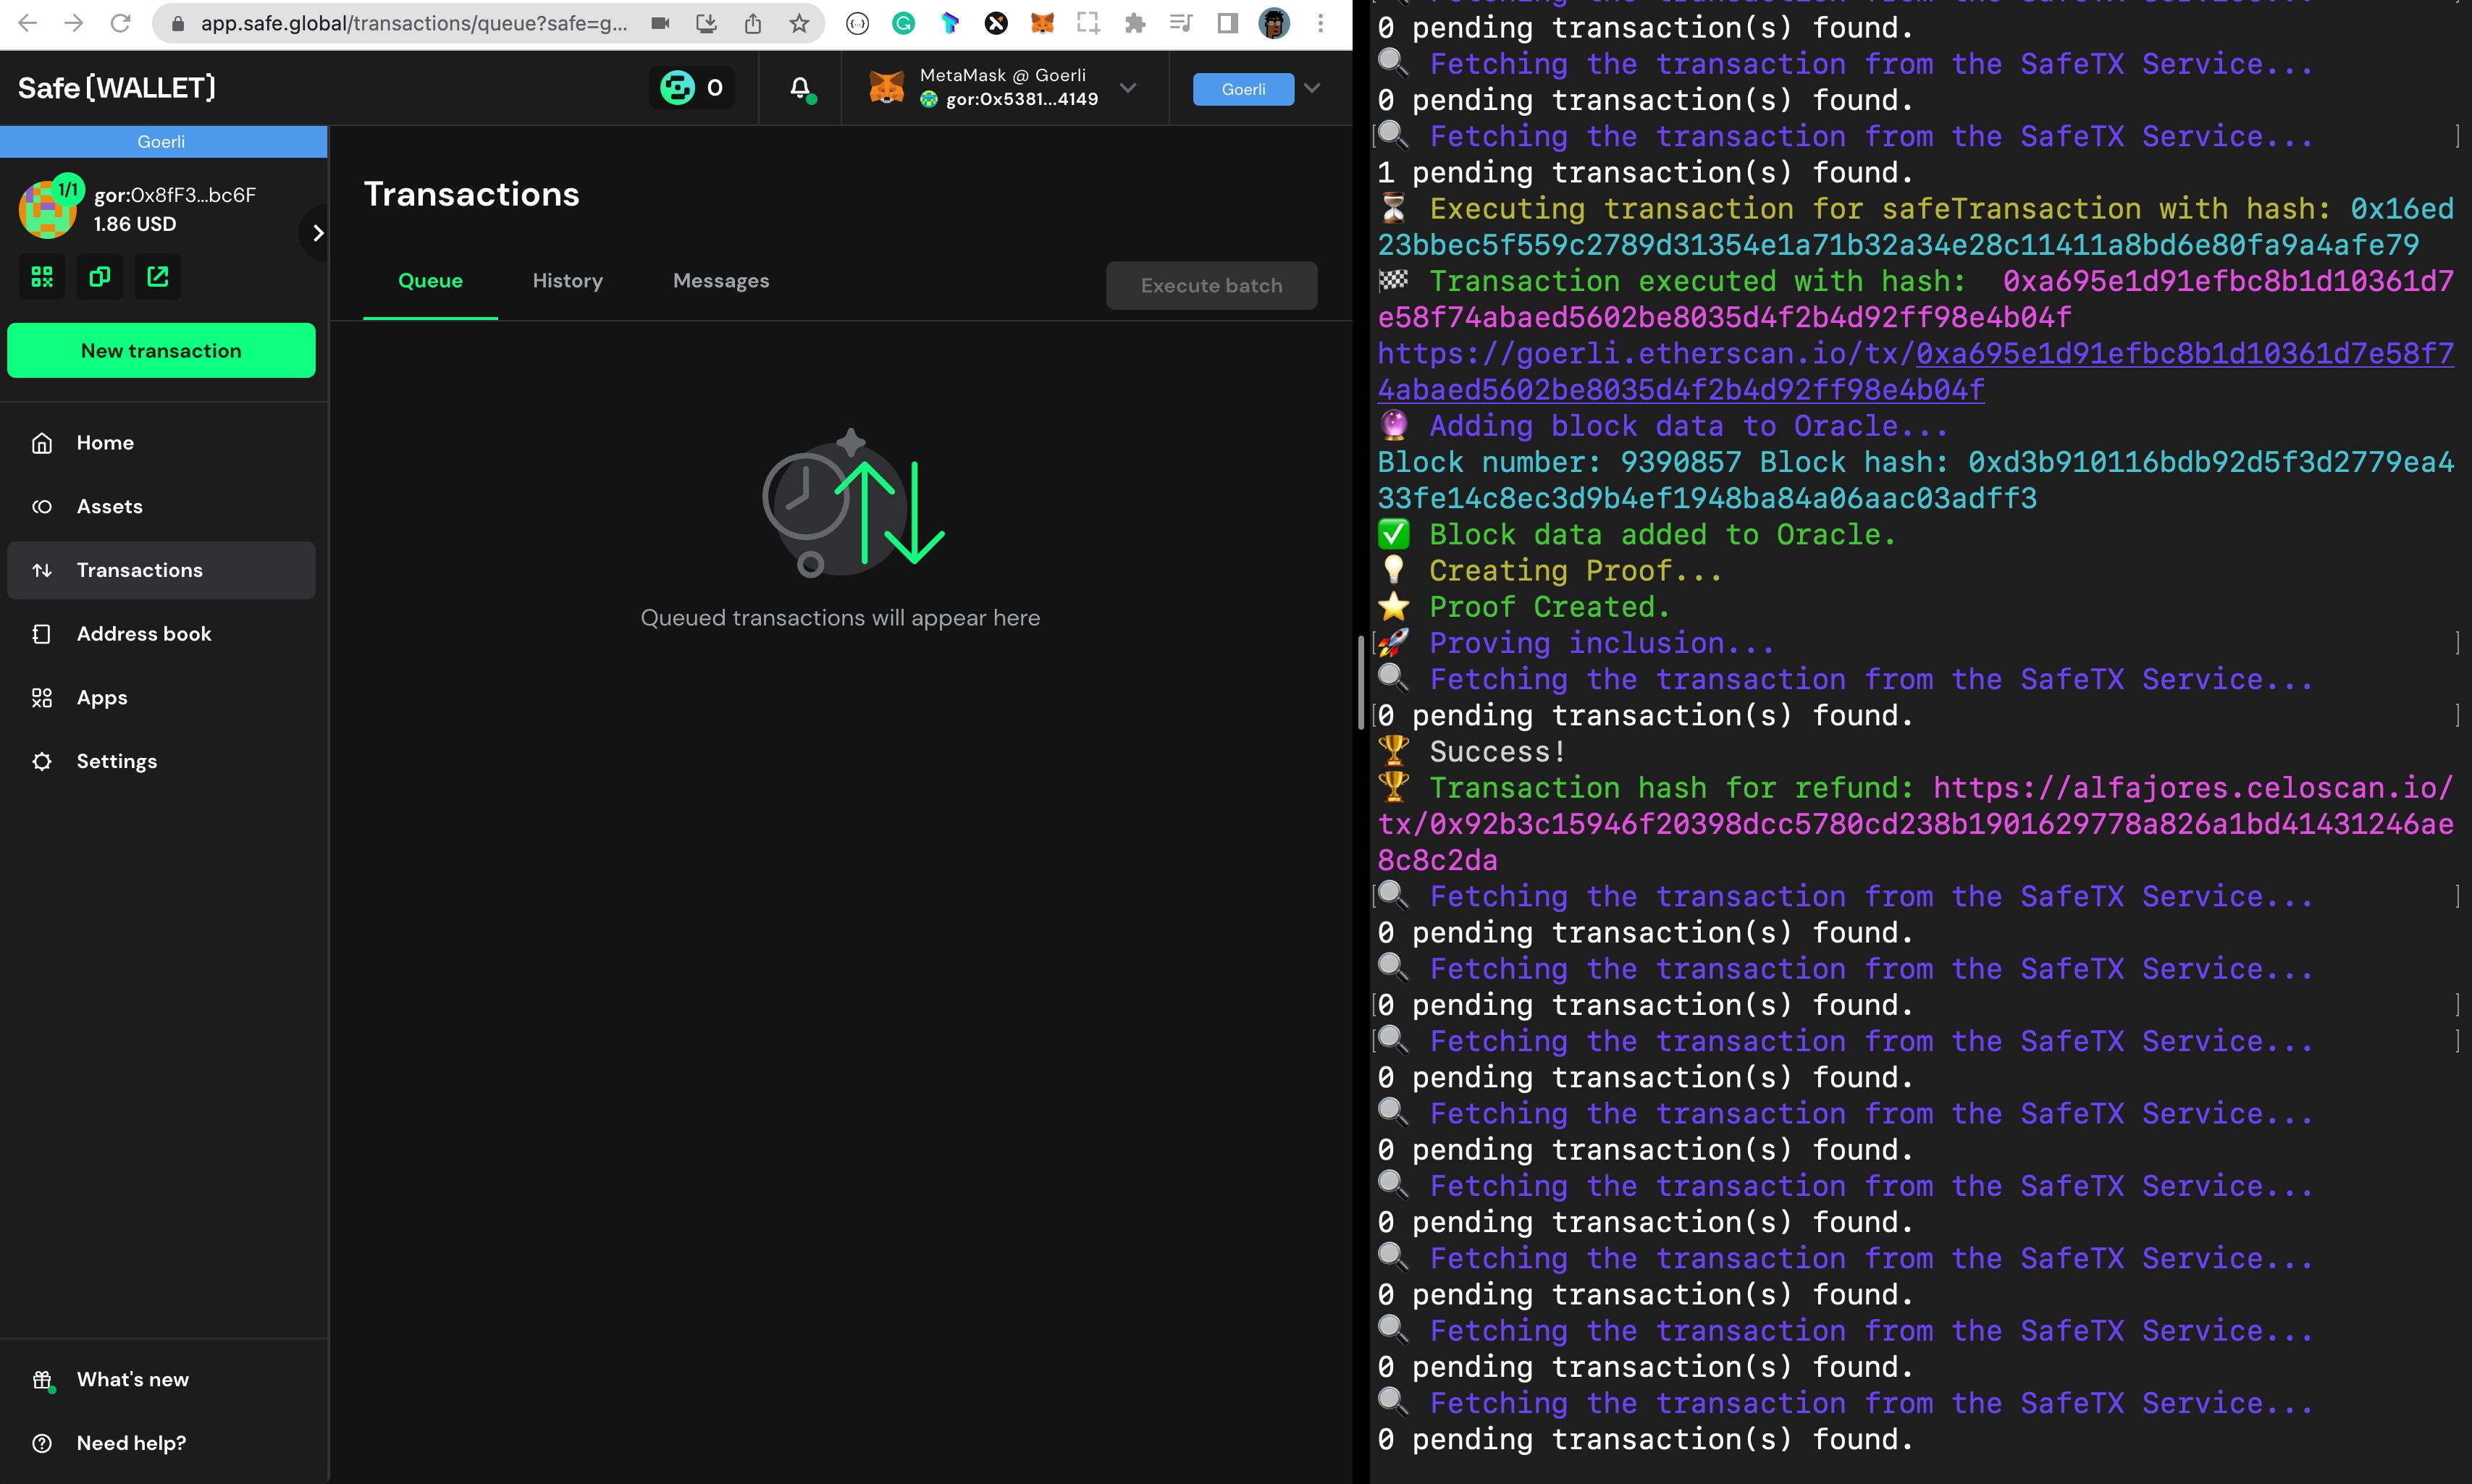The image size is (2472, 1484).
Task: Open Settings gear icon
Action: tap(43, 761)
